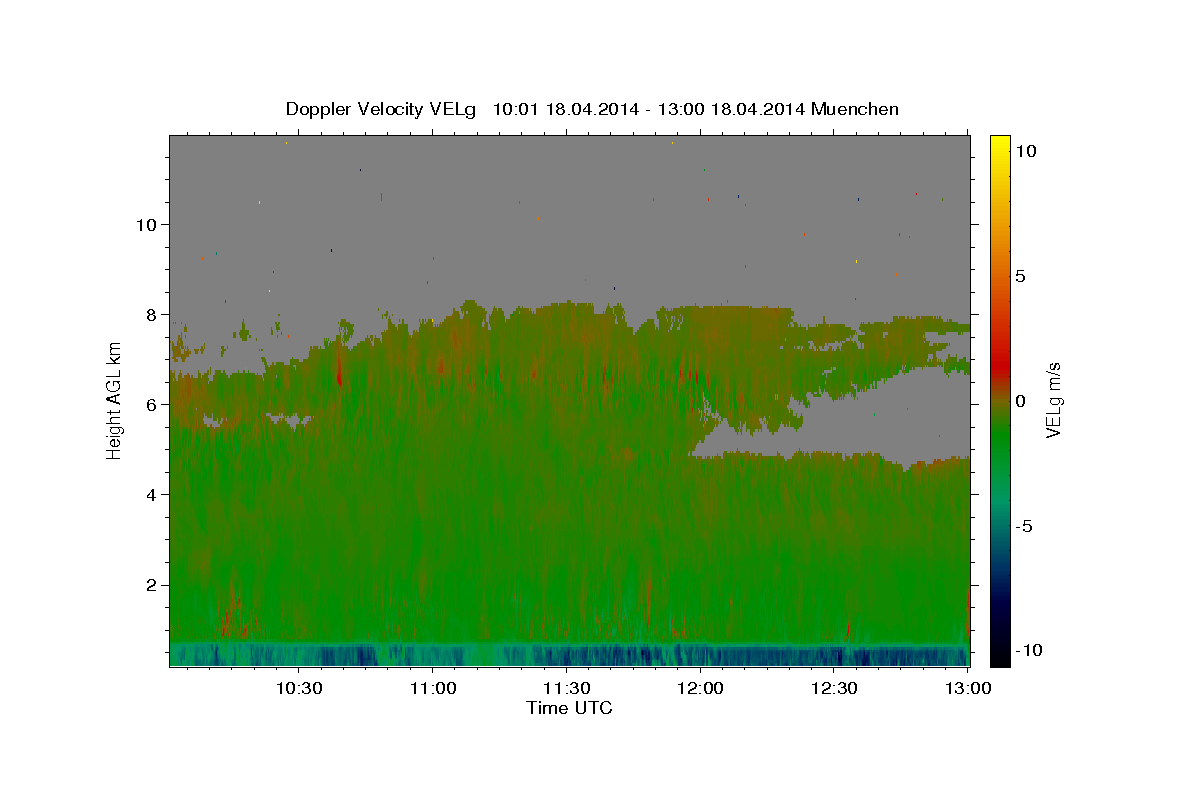1200x800 pixels.
Task: Click the colorbar label 10 at top
Action: (1024, 151)
